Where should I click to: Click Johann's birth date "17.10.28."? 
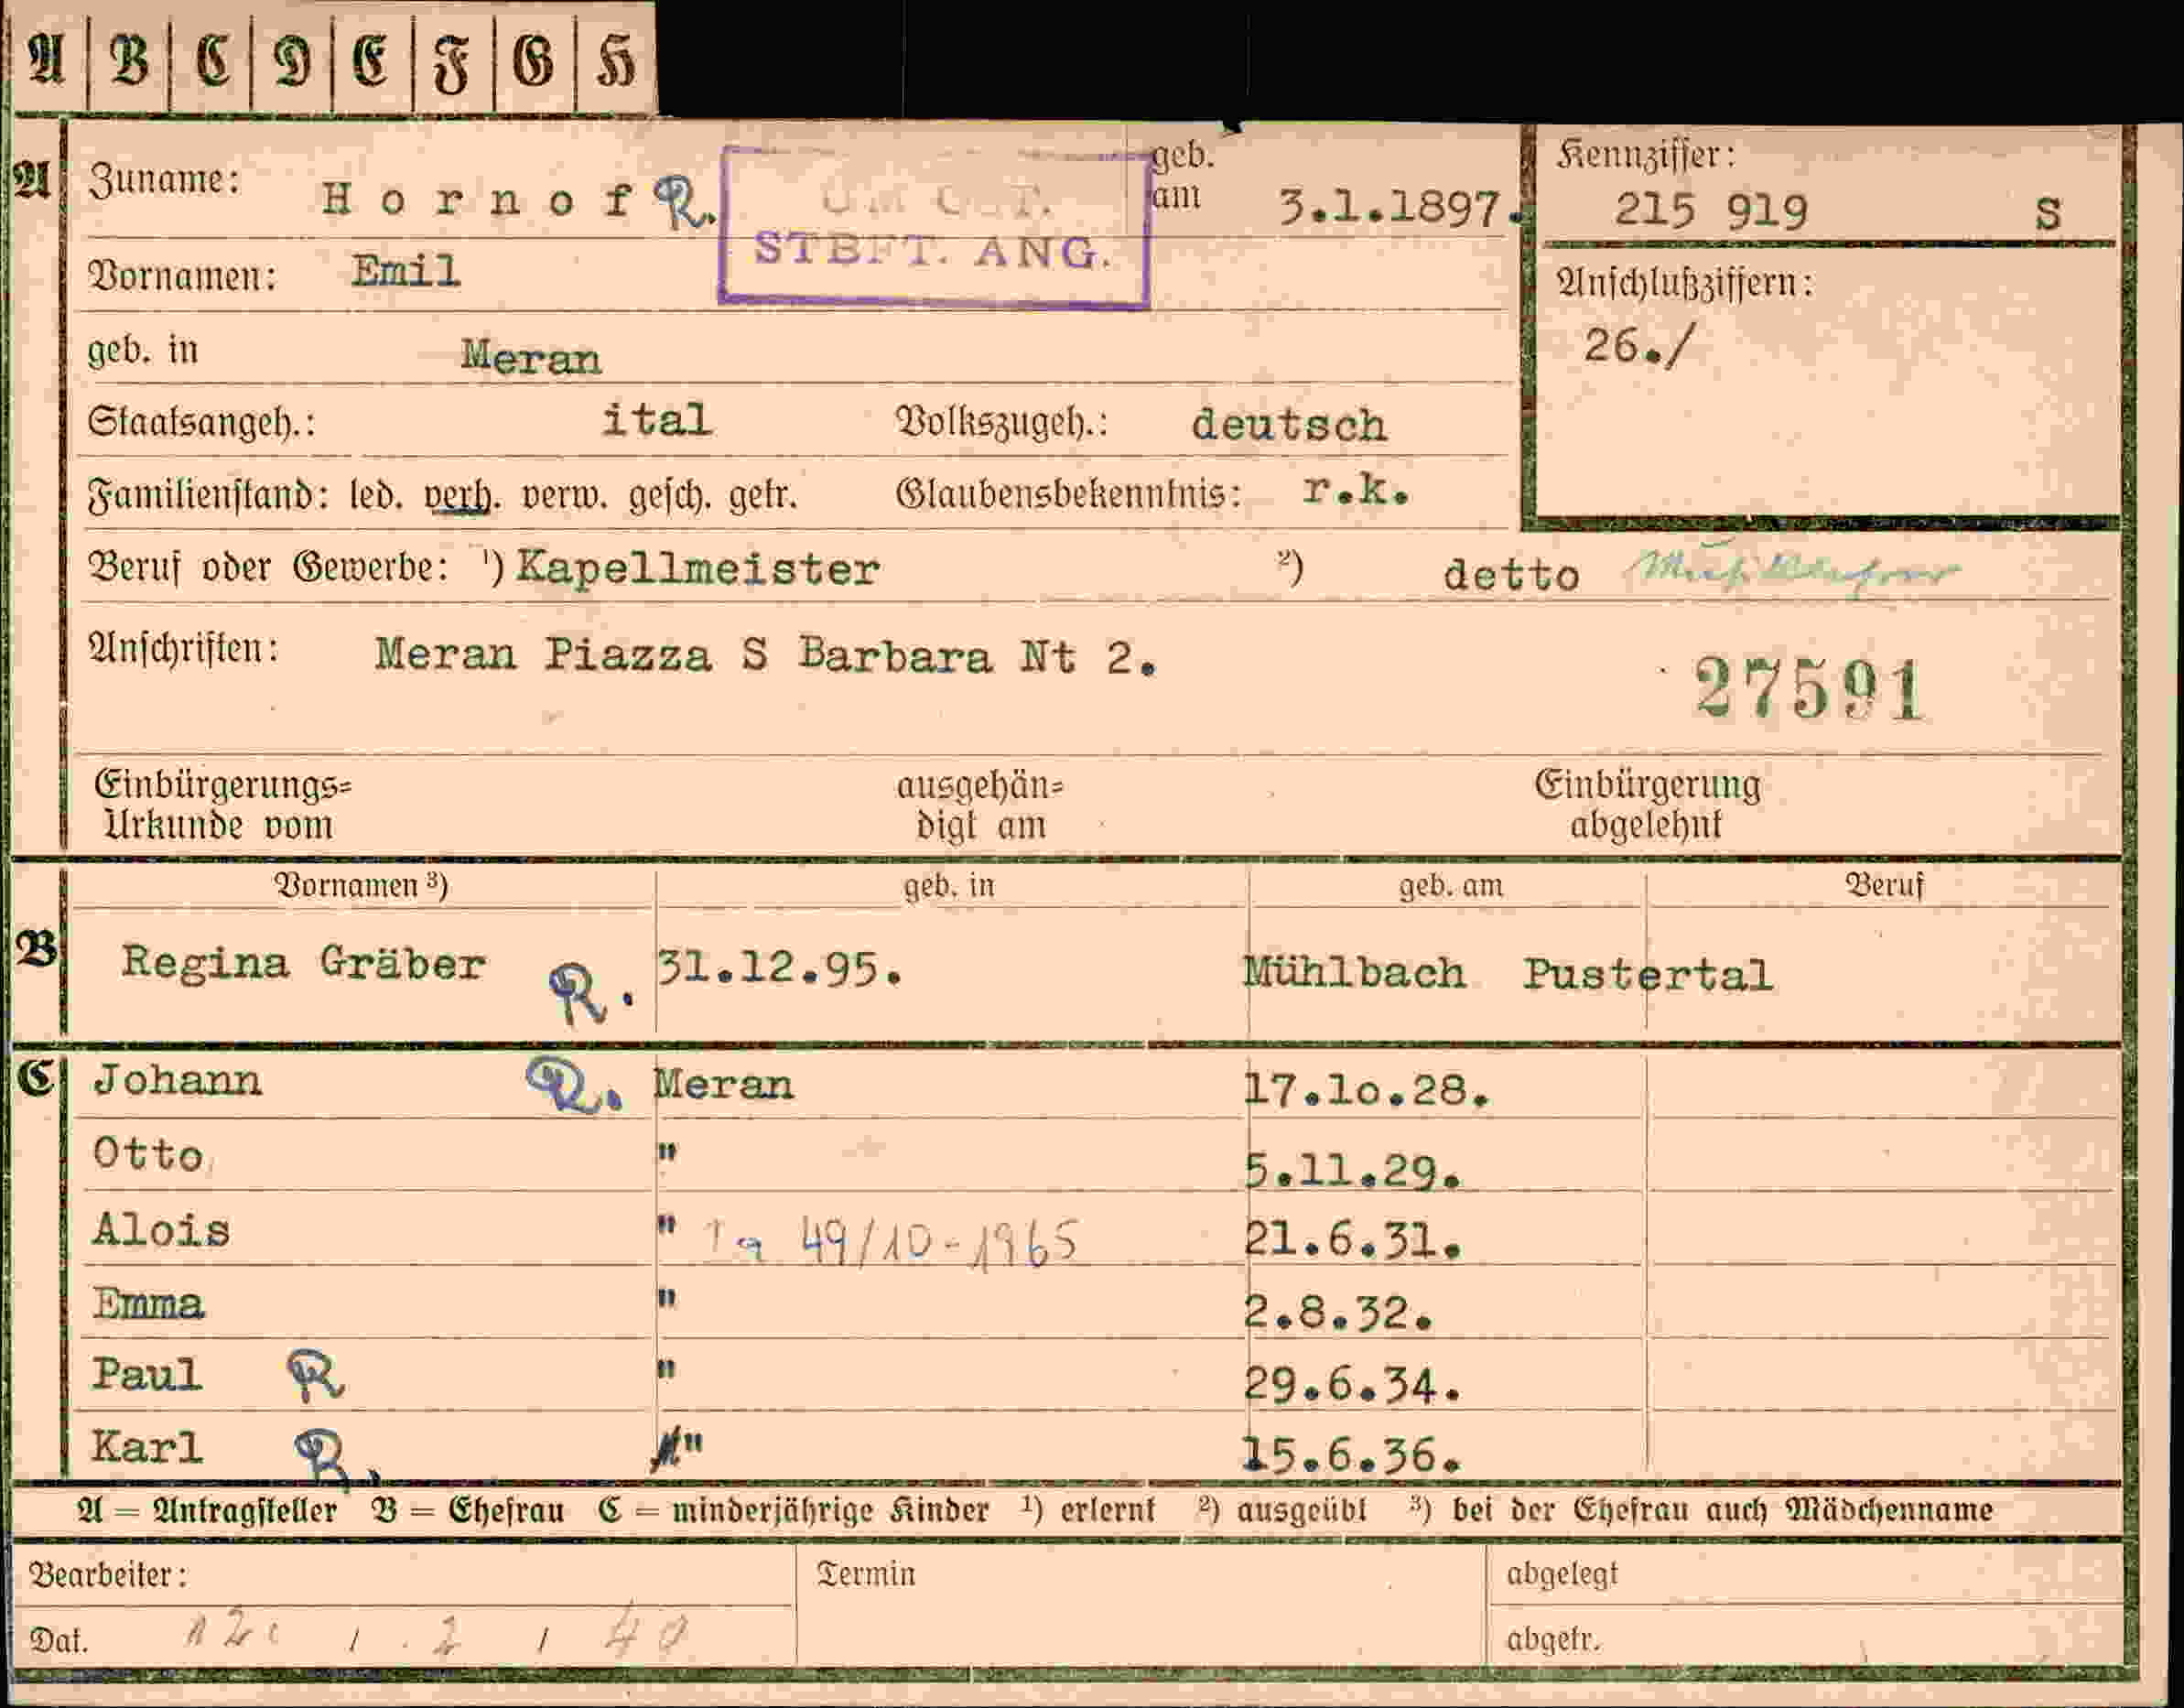pos(1367,1089)
